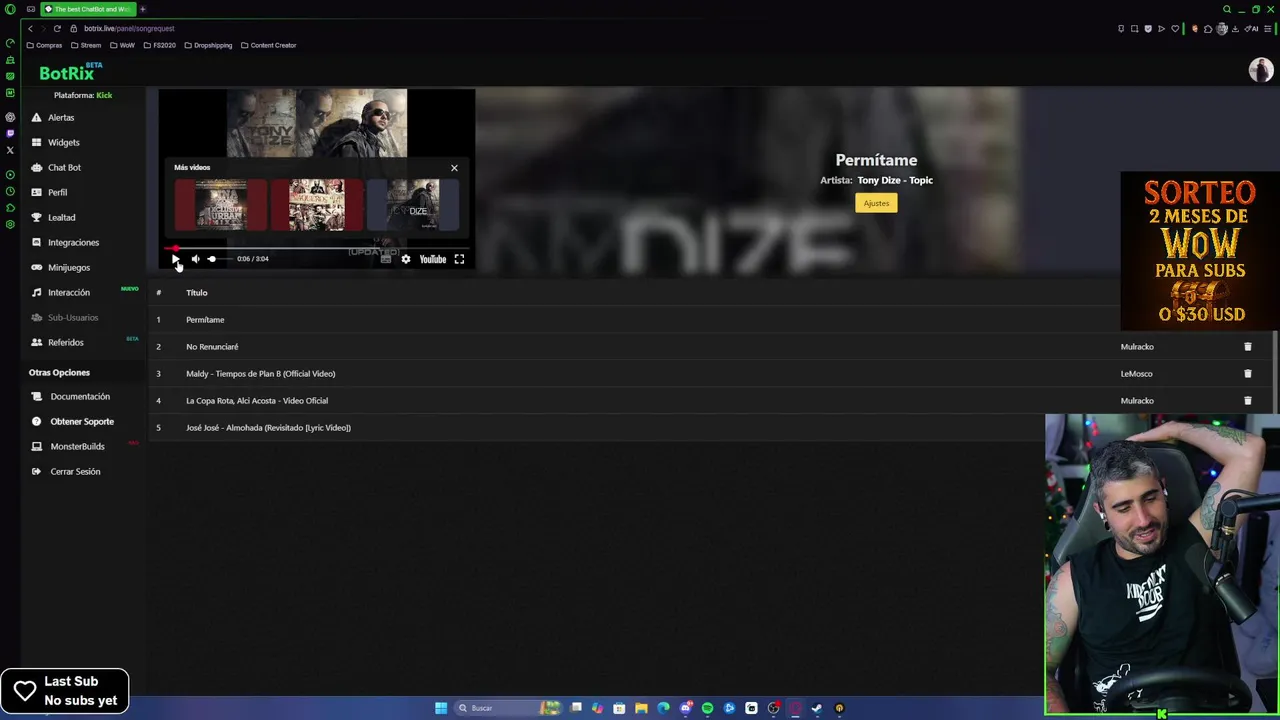The image size is (1280, 720).
Task: Toggle subtitles in the video player
Action: click(385, 259)
